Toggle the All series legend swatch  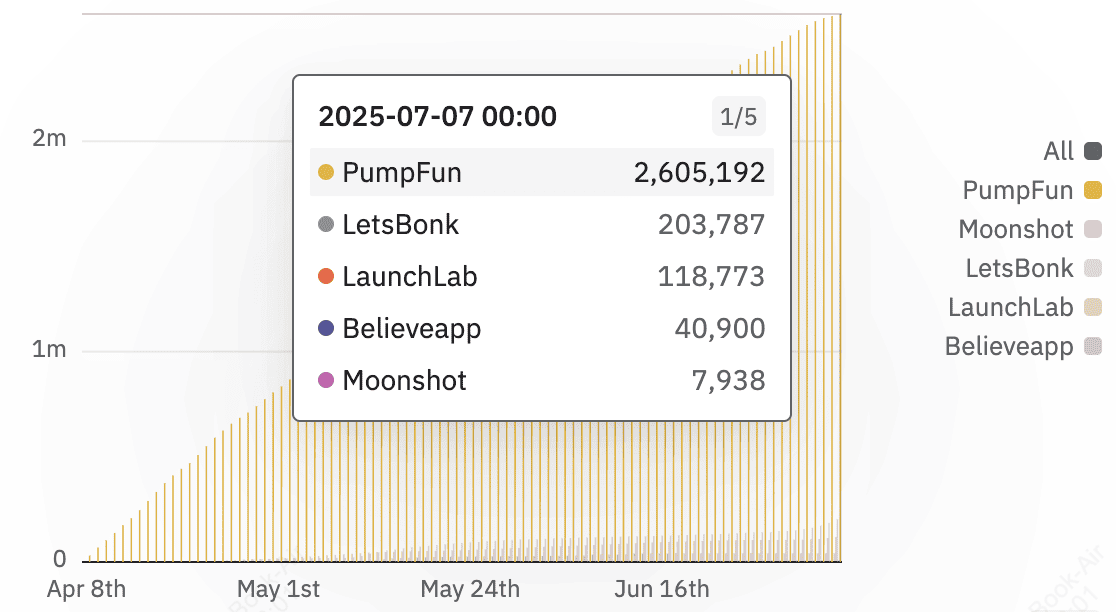click(1093, 151)
